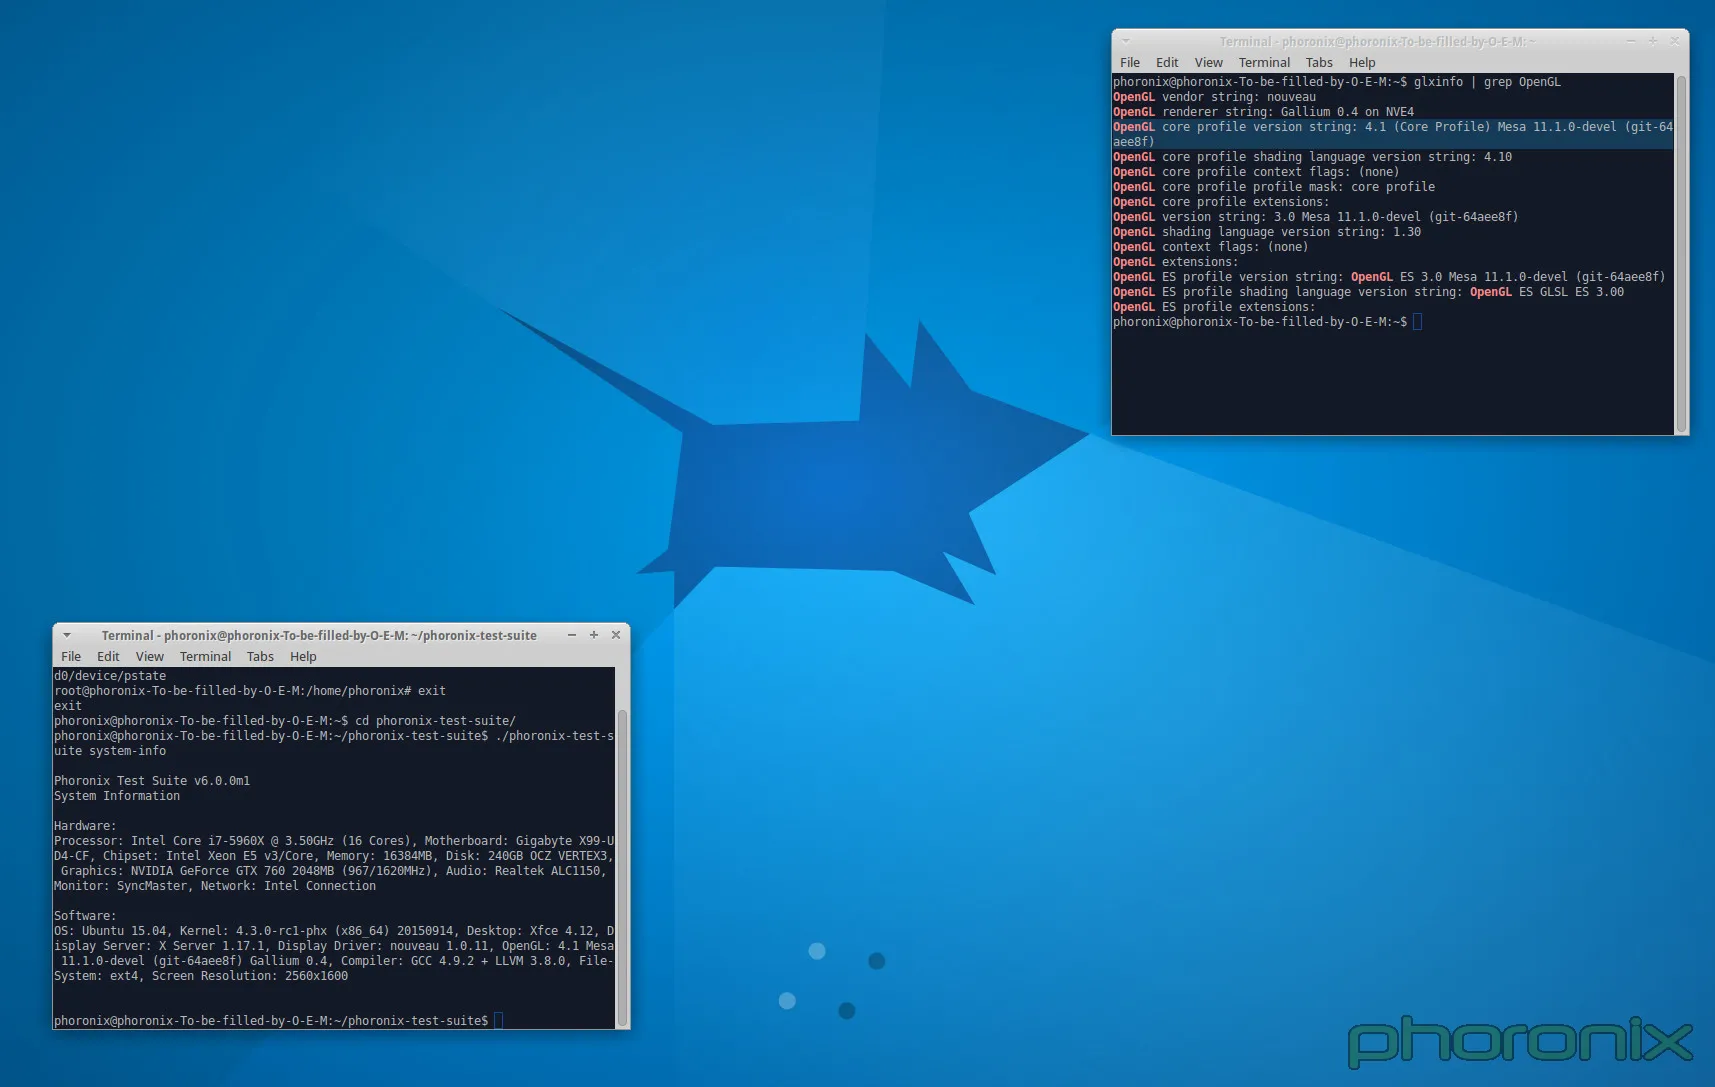Click 'Graphics: NVIDIA GeForce GTX 760' line
Screen dimensions: 1715x1087
pyautogui.click(x=334, y=871)
